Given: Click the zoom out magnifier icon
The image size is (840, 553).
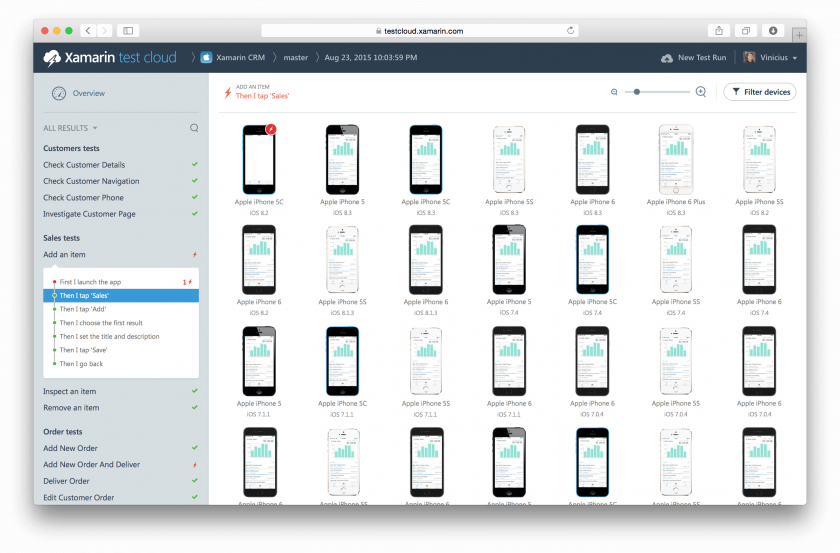Looking at the screenshot, I should 614,92.
